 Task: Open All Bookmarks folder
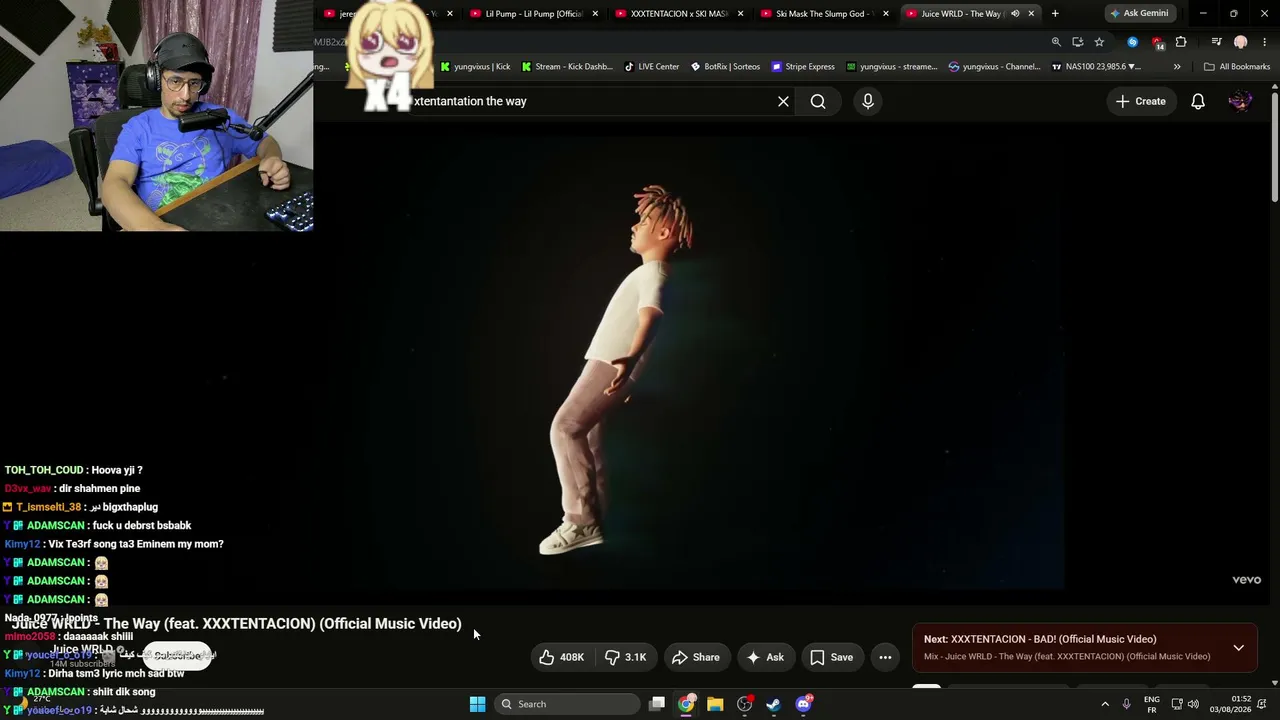1237,67
